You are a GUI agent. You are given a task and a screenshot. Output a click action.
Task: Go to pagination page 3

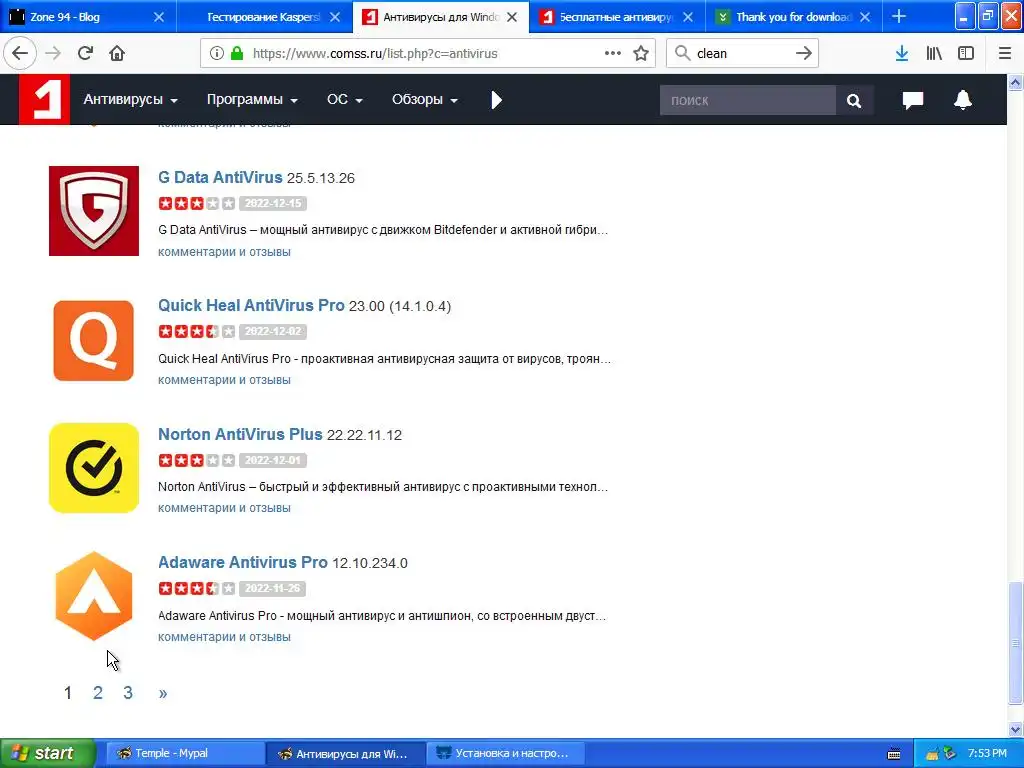pos(128,692)
